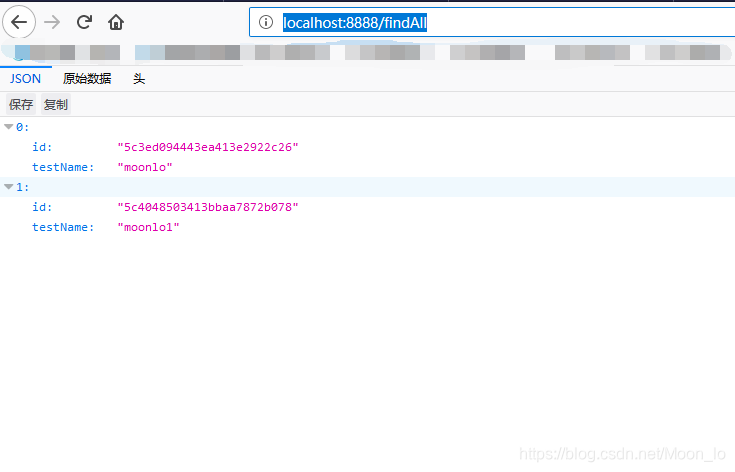Open the 头 headers tab
The image size is (735, 472).
tap(139, 79)
